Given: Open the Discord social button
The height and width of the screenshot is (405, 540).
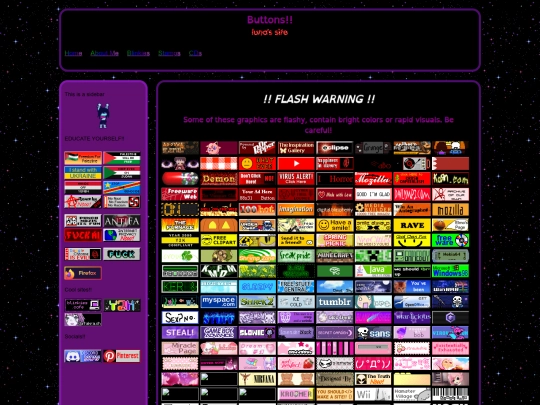Looking at the screenshot, I should click(x=83, y=356).
